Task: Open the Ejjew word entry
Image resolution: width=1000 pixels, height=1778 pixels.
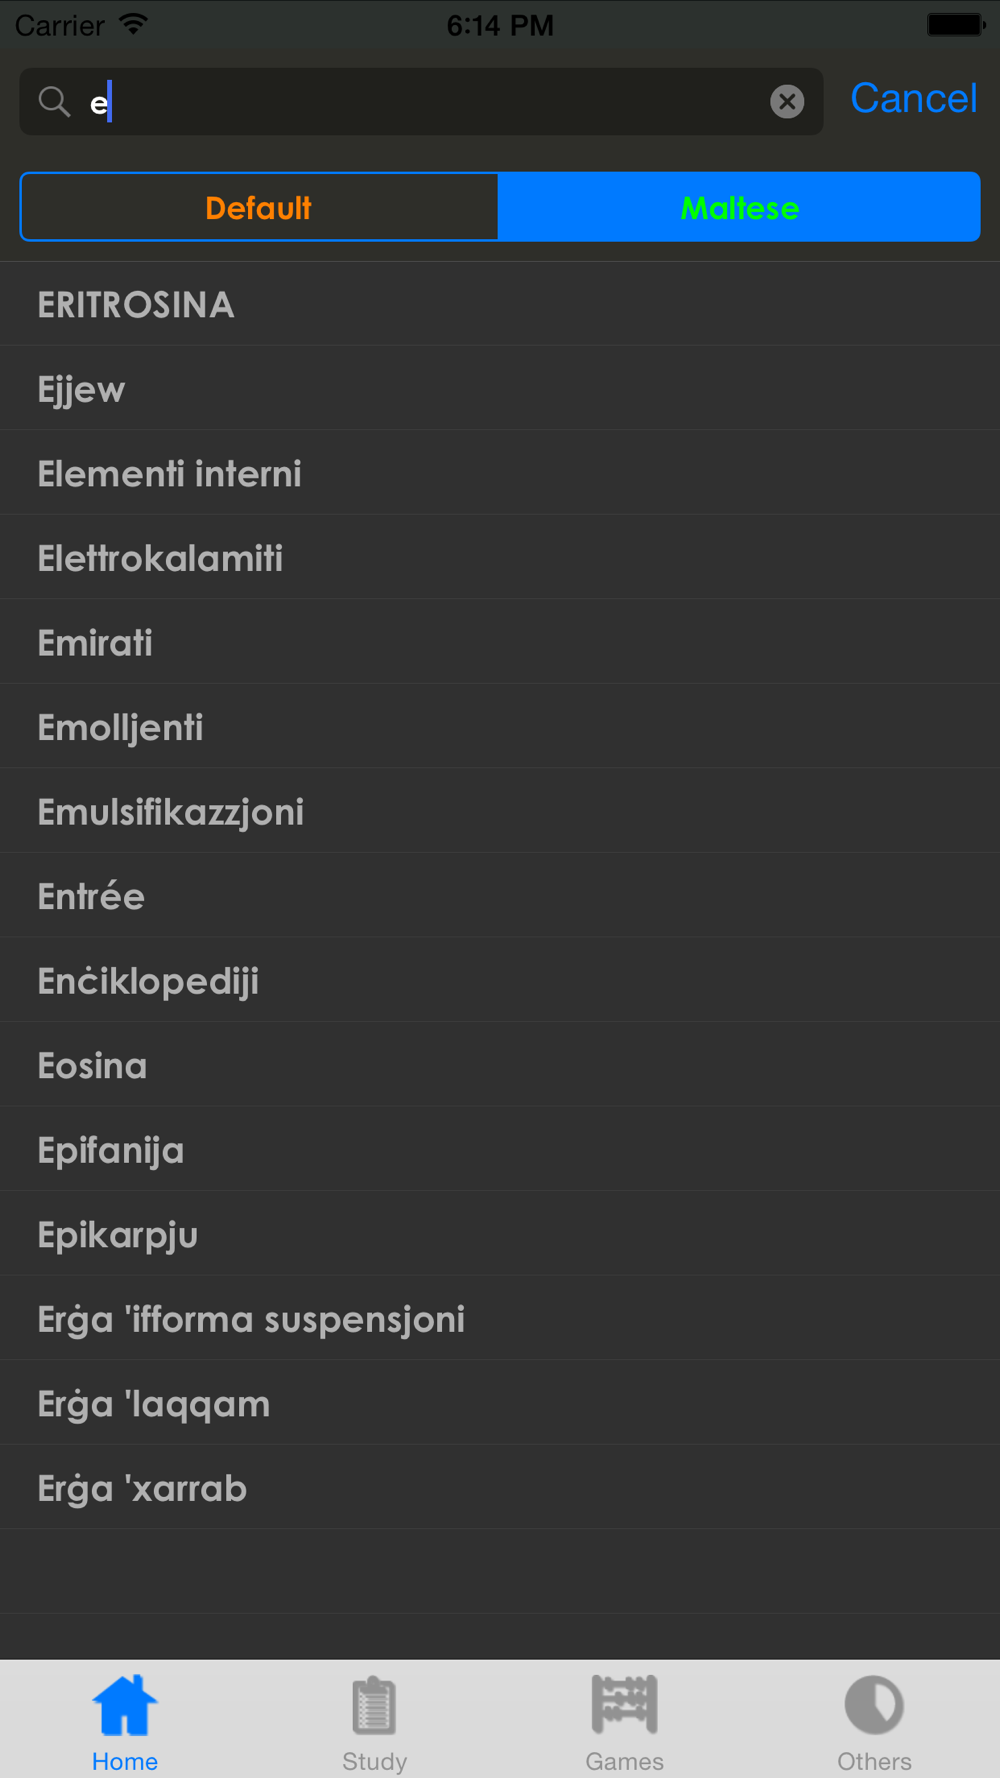Action: [x=500, y=389]
